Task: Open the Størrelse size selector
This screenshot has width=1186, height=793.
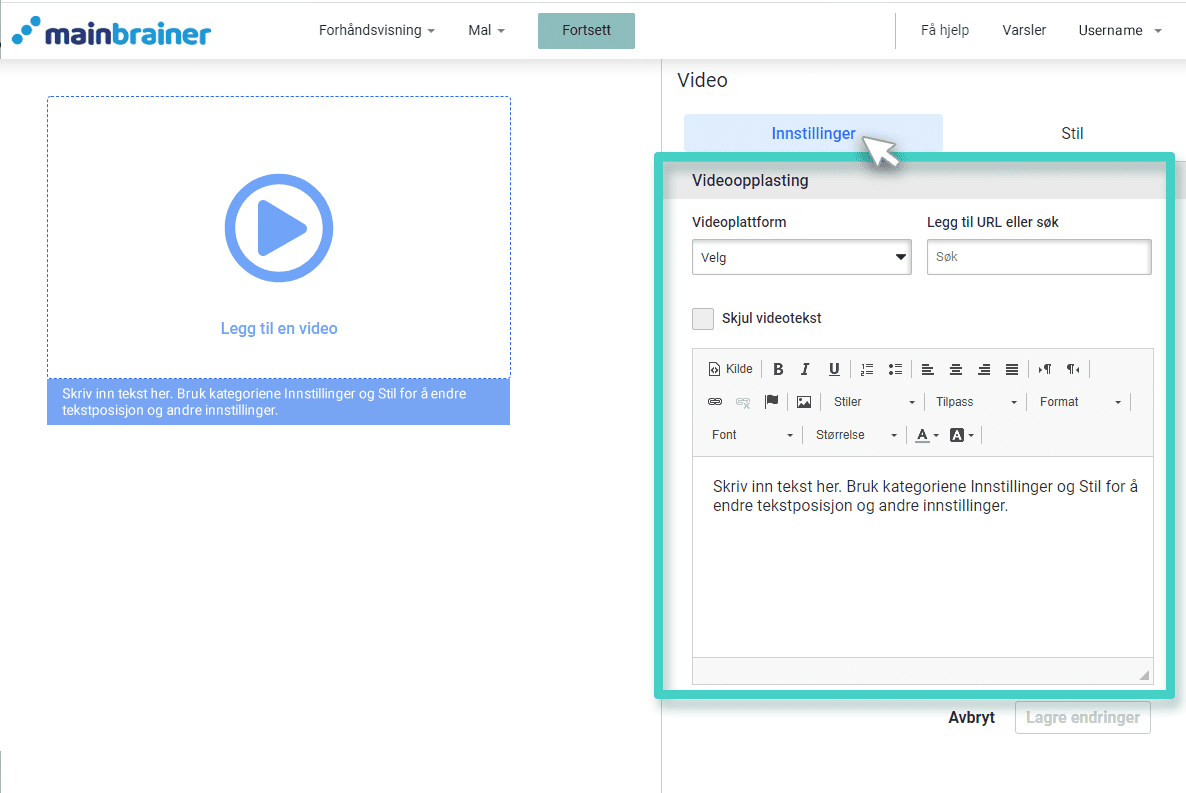Action: 855,434
